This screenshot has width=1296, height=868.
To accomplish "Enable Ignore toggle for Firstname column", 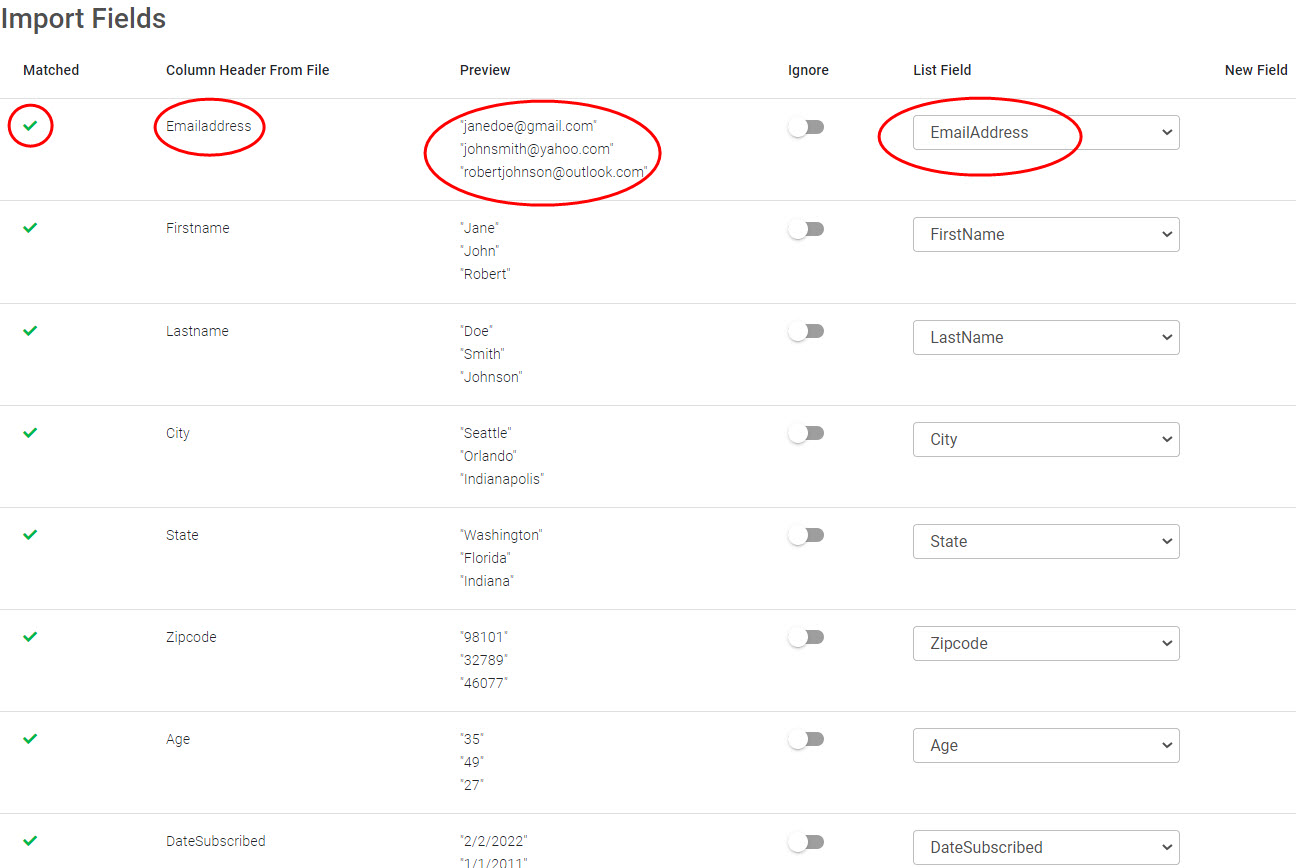I will 806,229.
